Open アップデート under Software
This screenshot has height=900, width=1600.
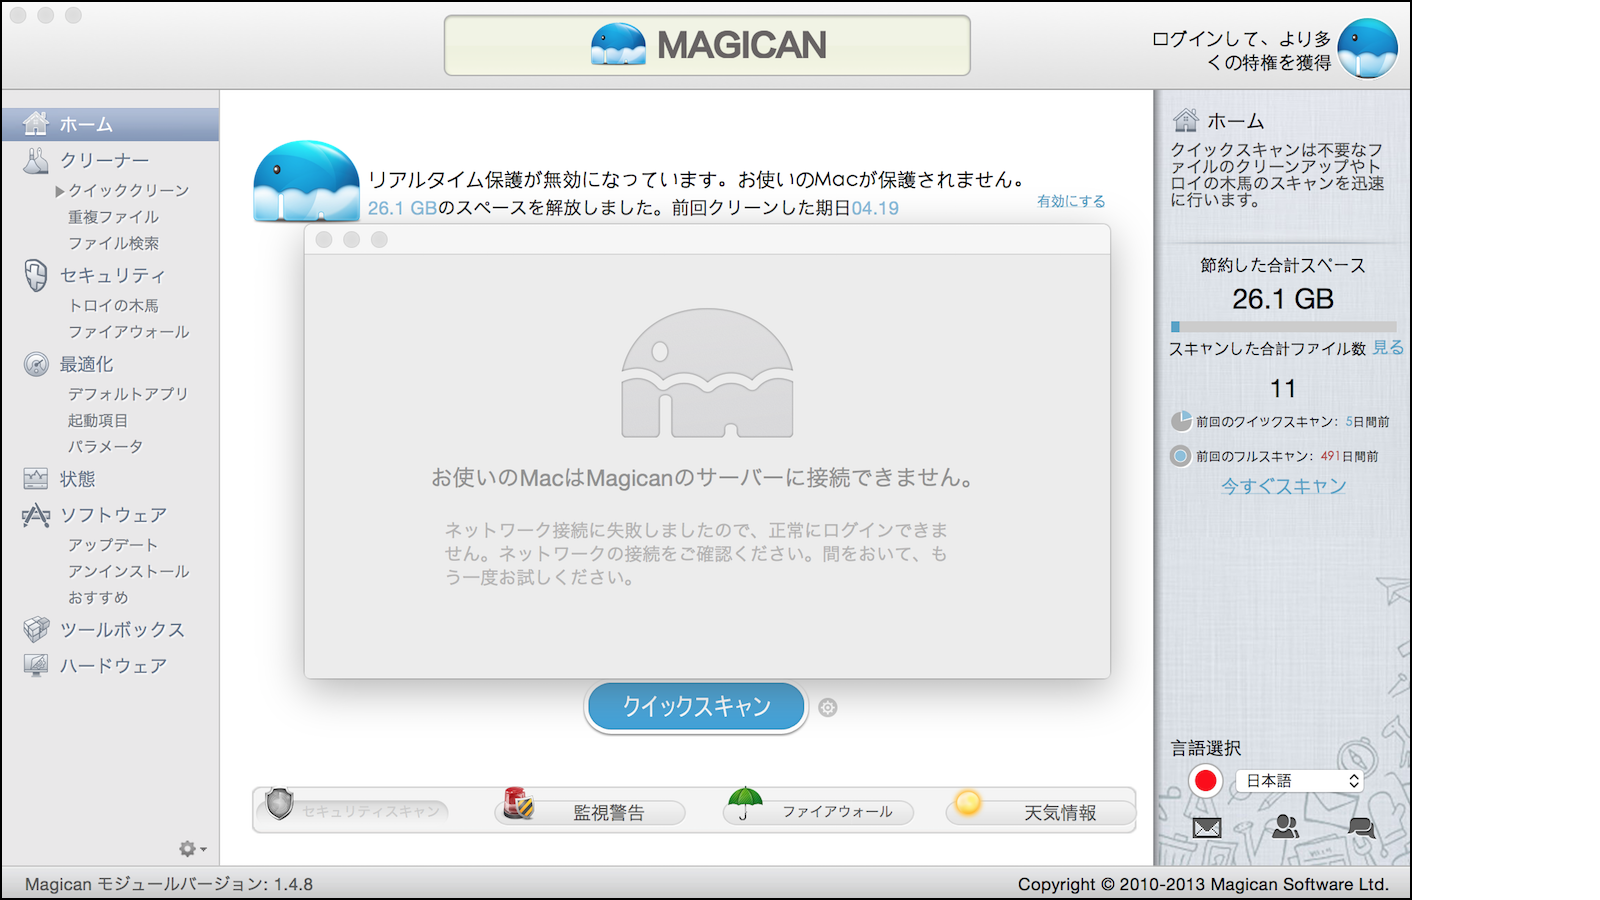113,545
